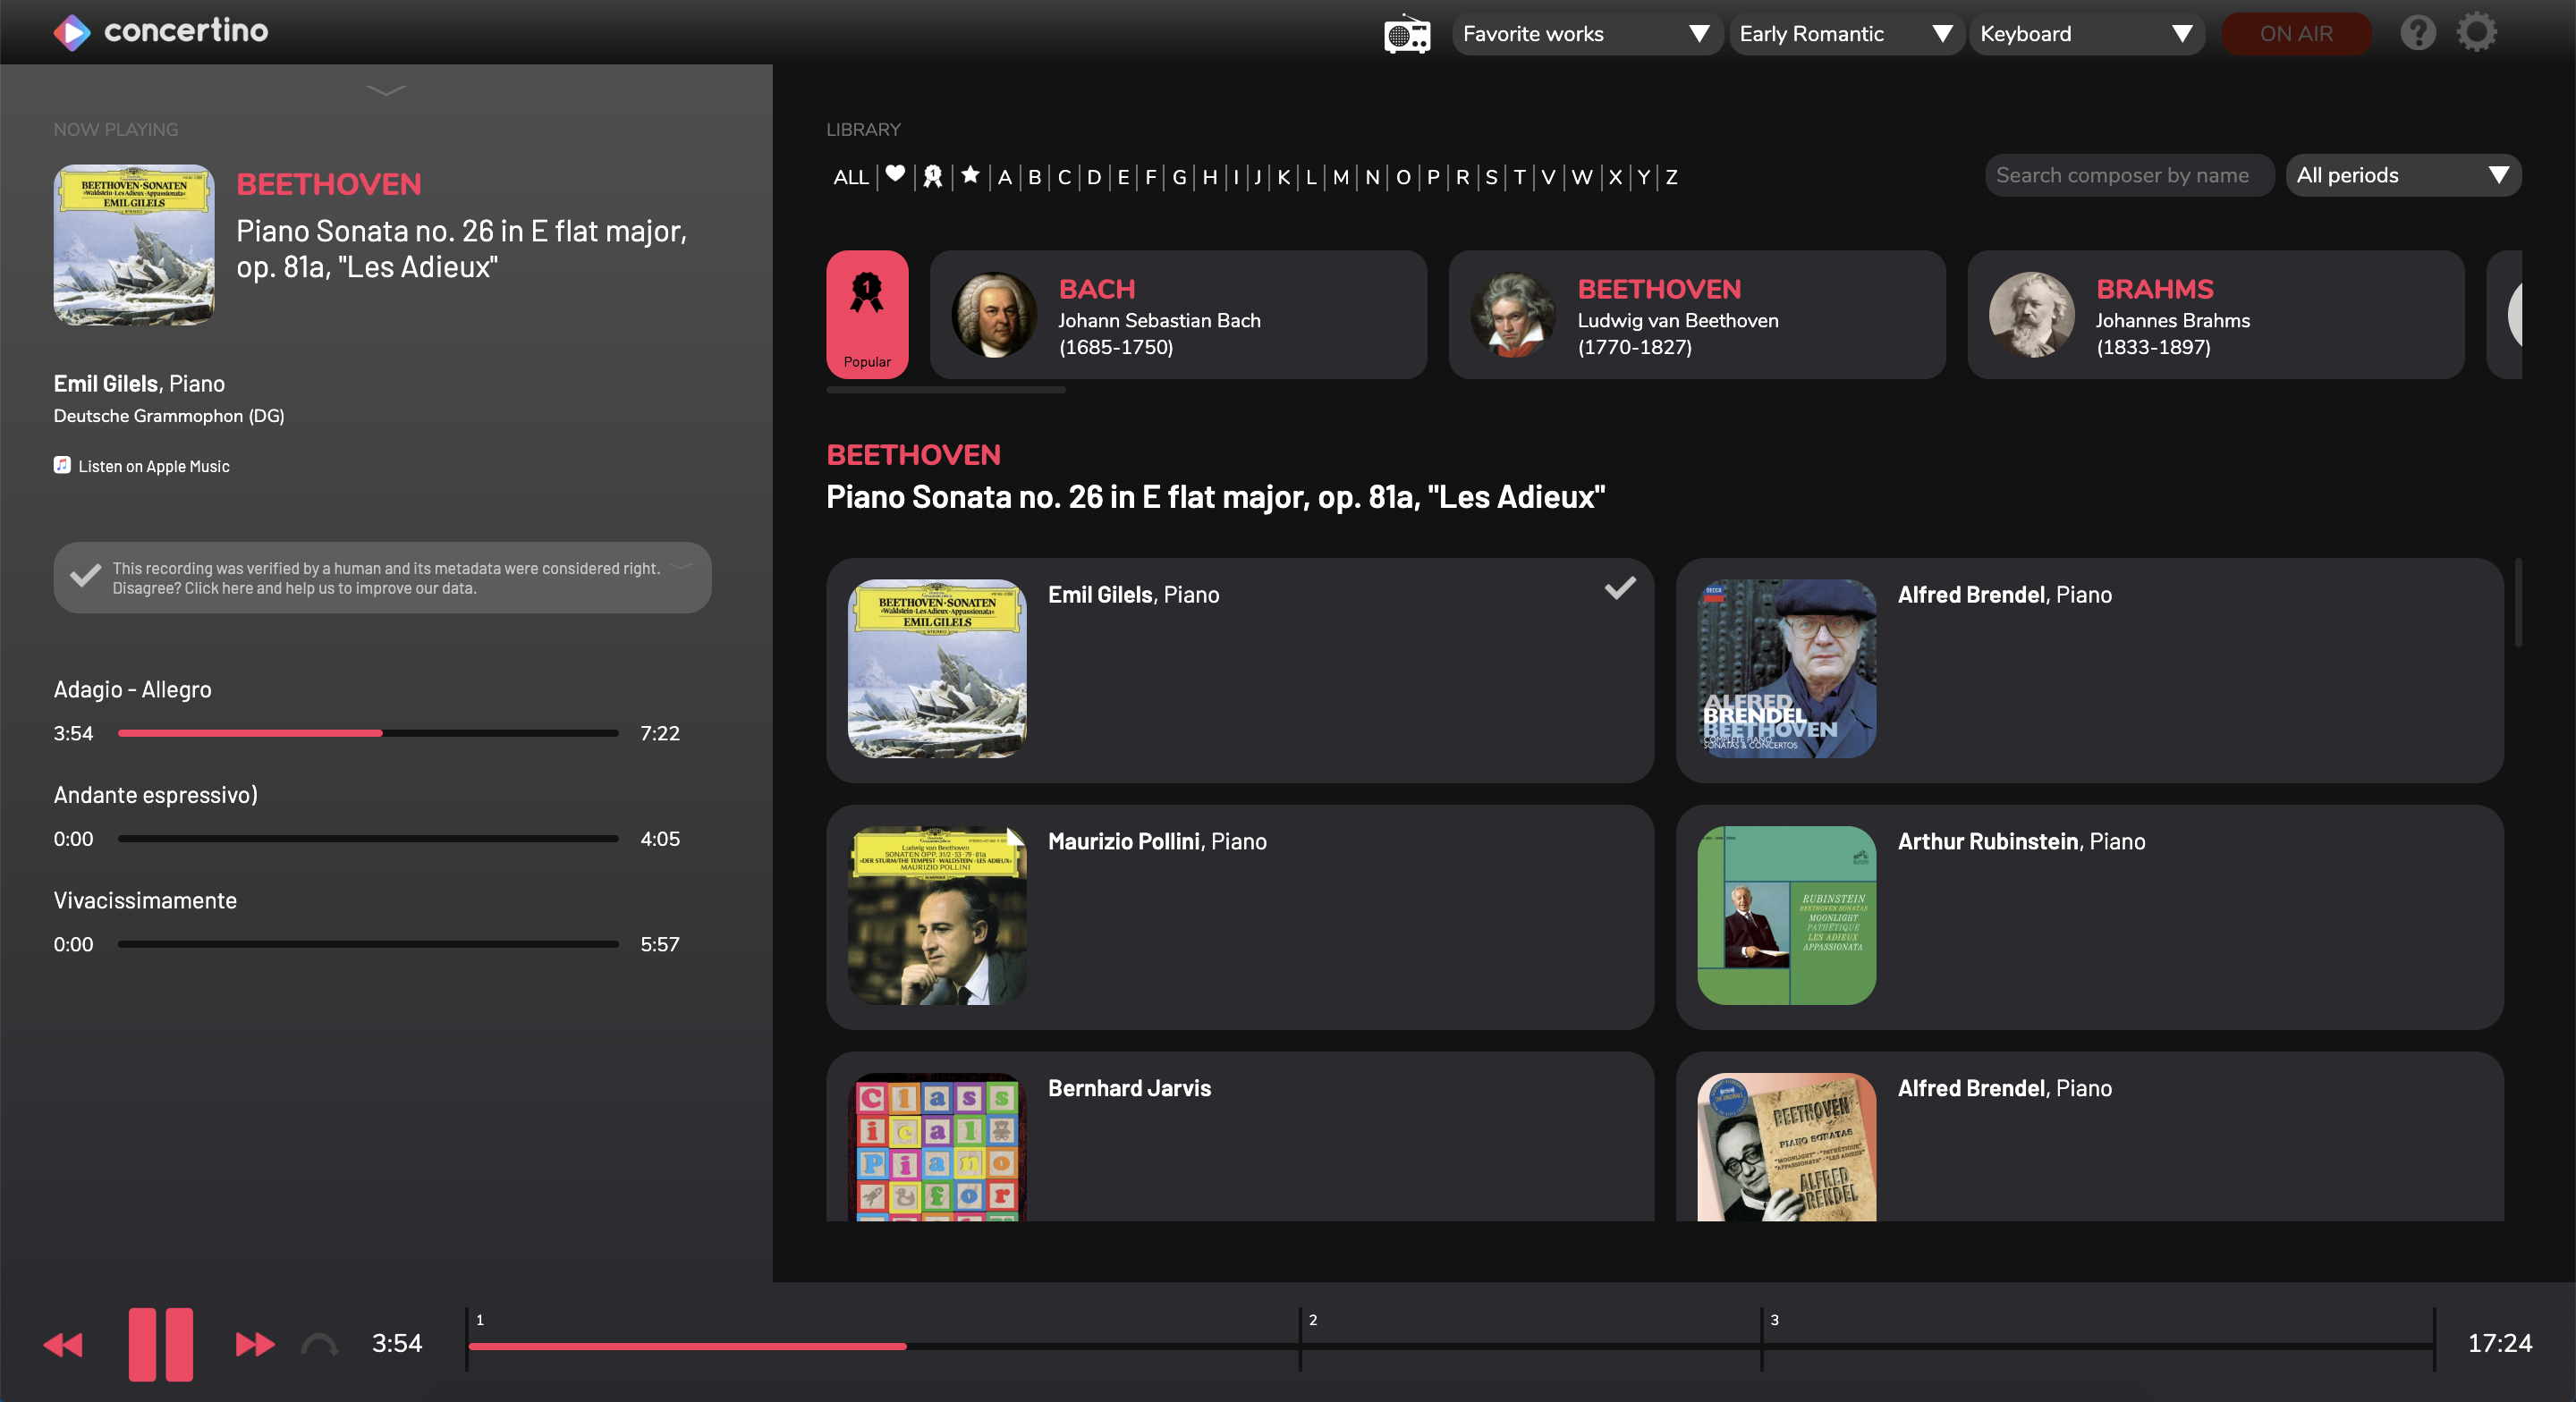Click the verified checkmark on Emil Gilels card
Image resolution: width=2576 pixels, height=1402 pixels.
(1620, 588)
